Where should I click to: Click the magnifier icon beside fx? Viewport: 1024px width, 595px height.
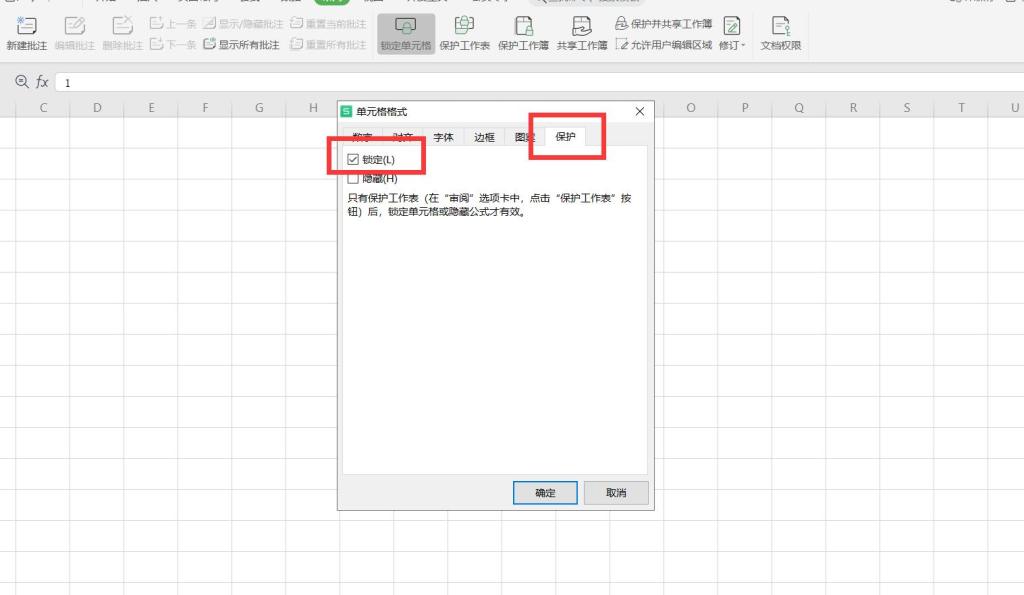click(x=21, y=82)
